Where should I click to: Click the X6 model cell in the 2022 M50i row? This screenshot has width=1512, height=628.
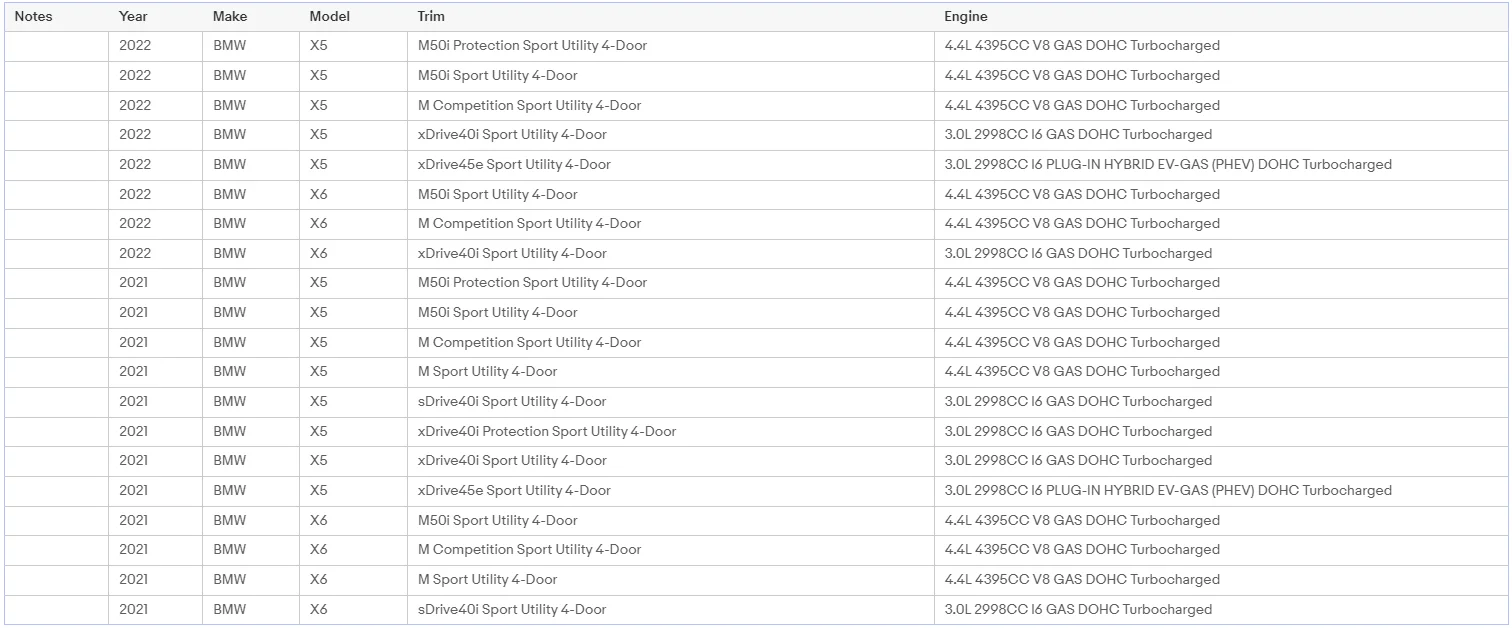point(353,194)
